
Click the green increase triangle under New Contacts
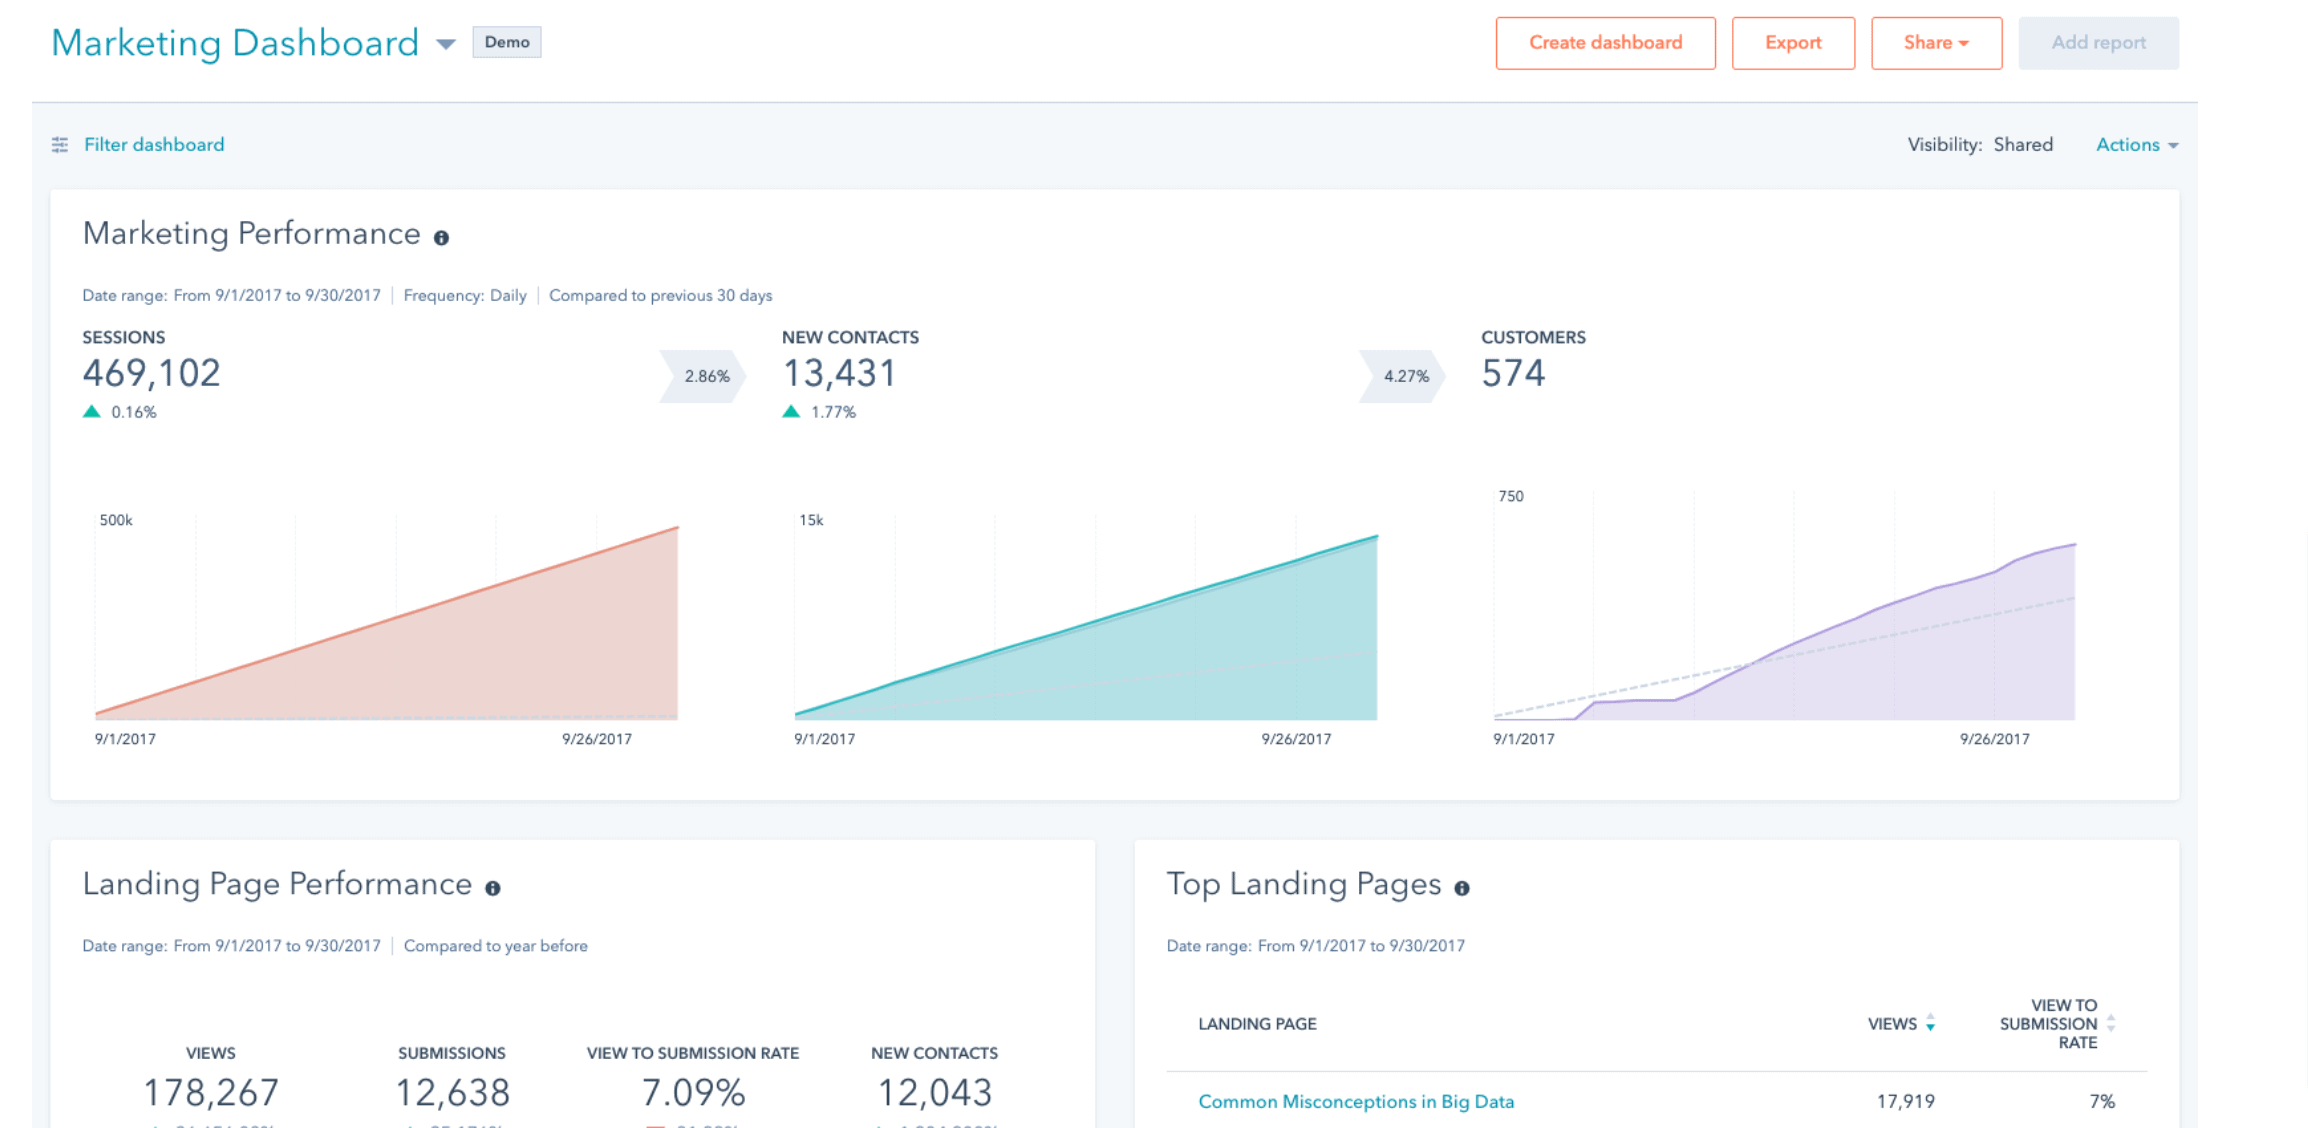pyautogui.click(x=793, y=410)
